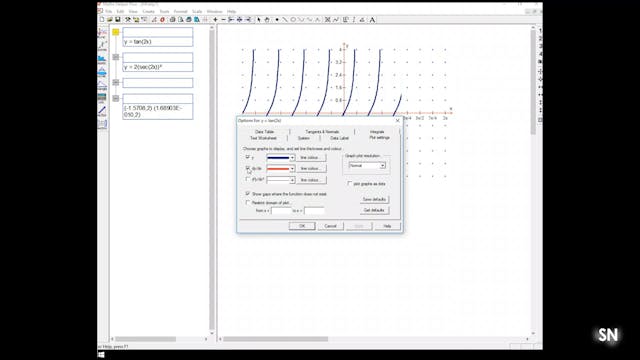Viewport: 640px width, 360px height.
Task: Click the Cancel button in options dialog
Action: pos(330,226)
